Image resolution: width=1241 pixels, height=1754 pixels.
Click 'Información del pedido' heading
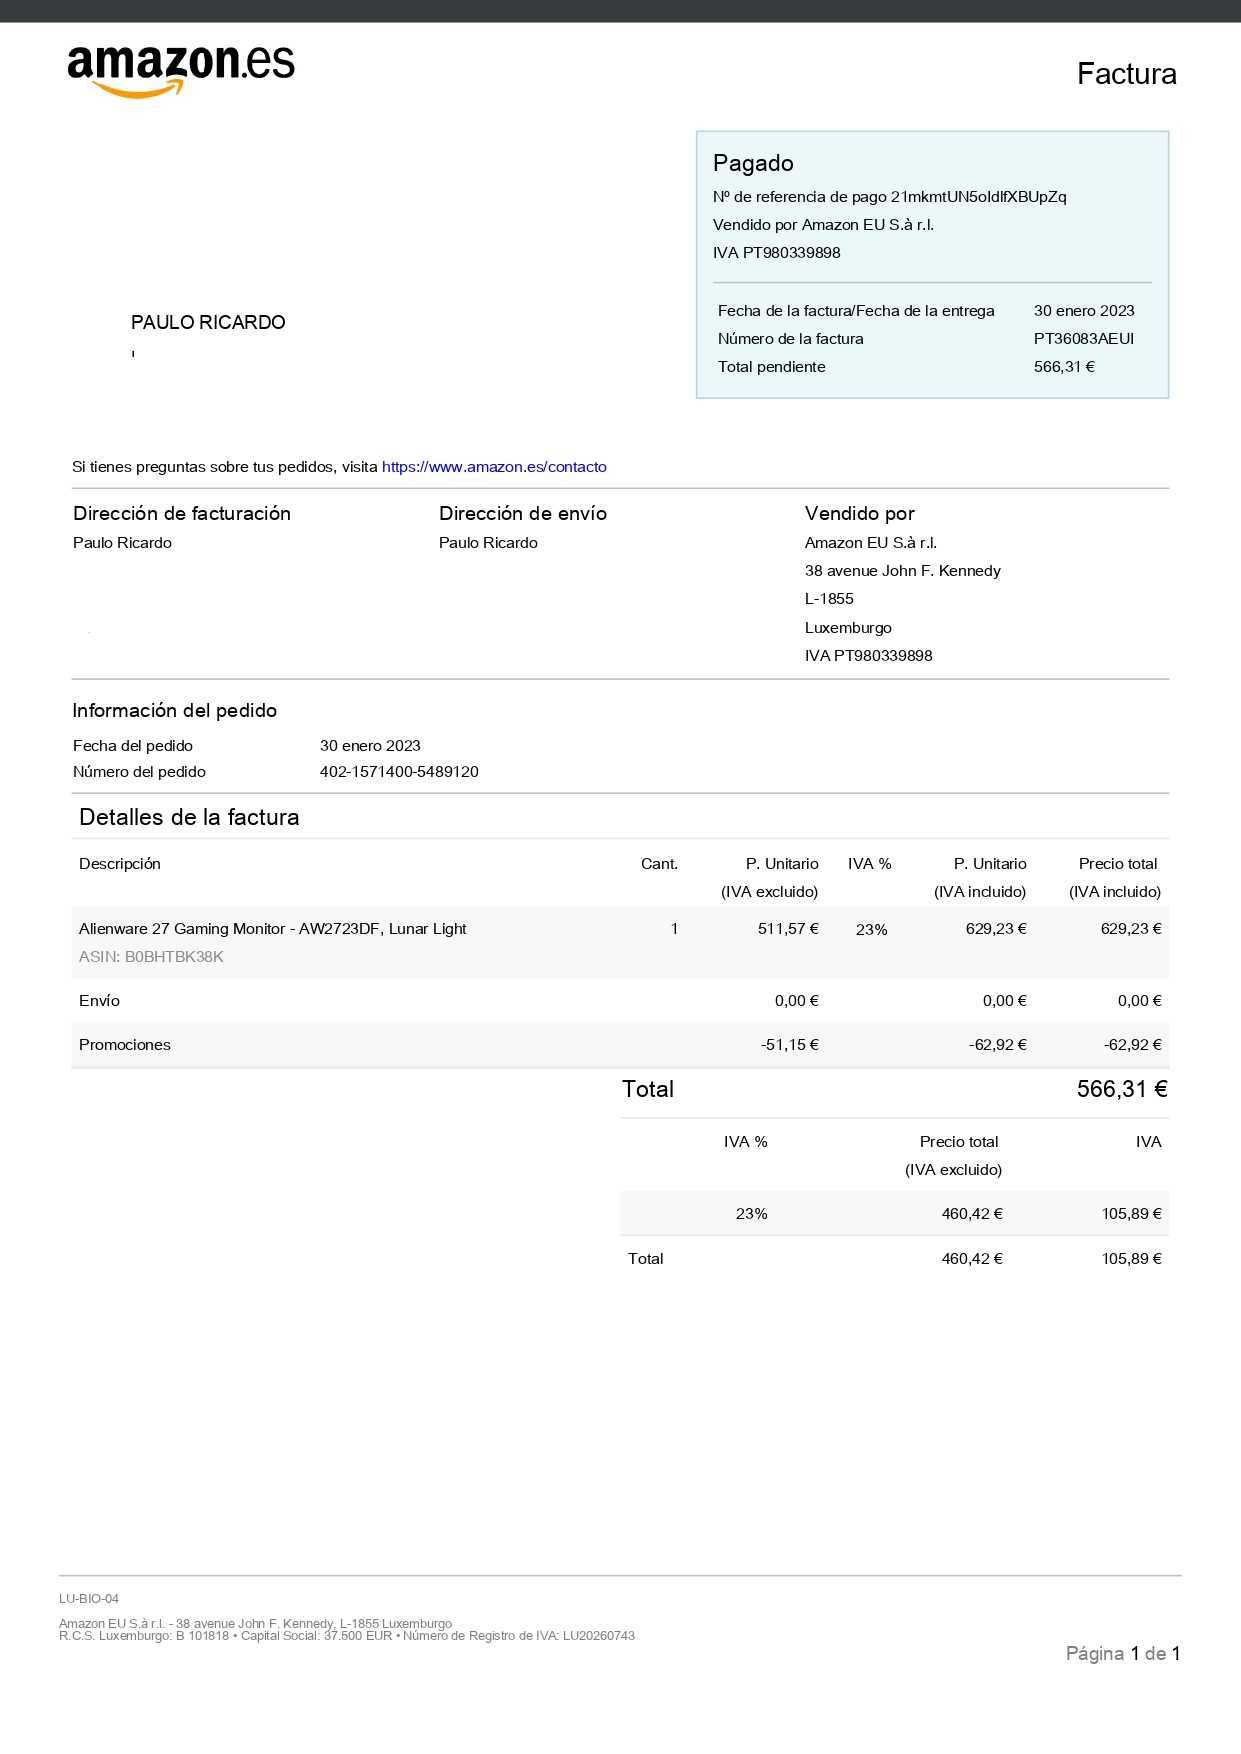(x=174, y=711)
